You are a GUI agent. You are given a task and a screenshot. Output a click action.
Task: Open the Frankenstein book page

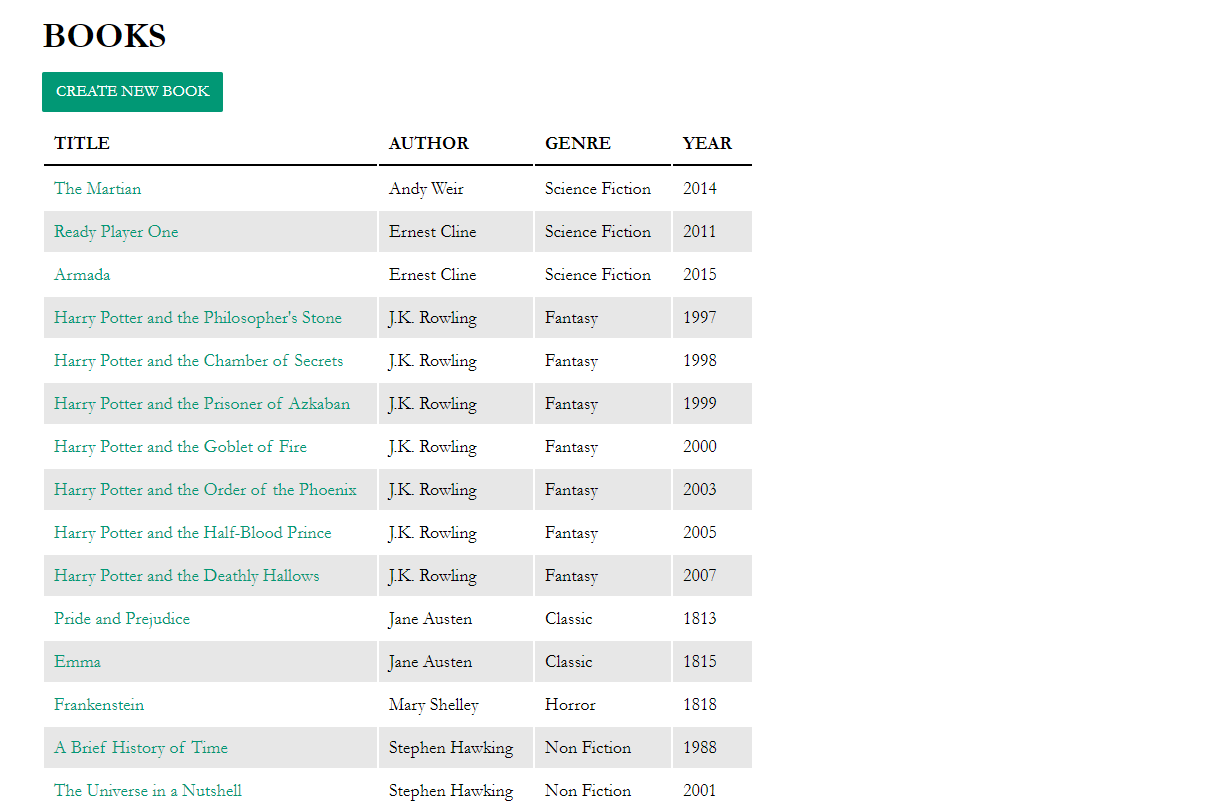[99, 704]
